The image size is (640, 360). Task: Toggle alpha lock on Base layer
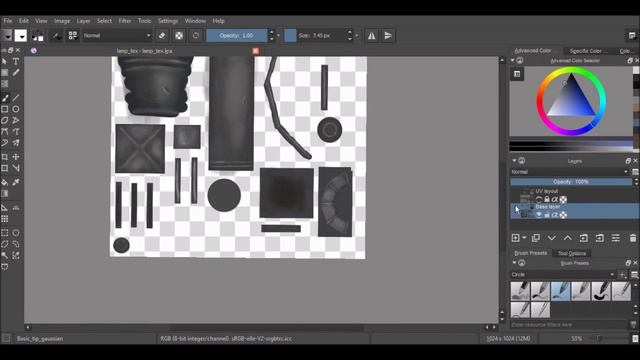pos(563,215)
